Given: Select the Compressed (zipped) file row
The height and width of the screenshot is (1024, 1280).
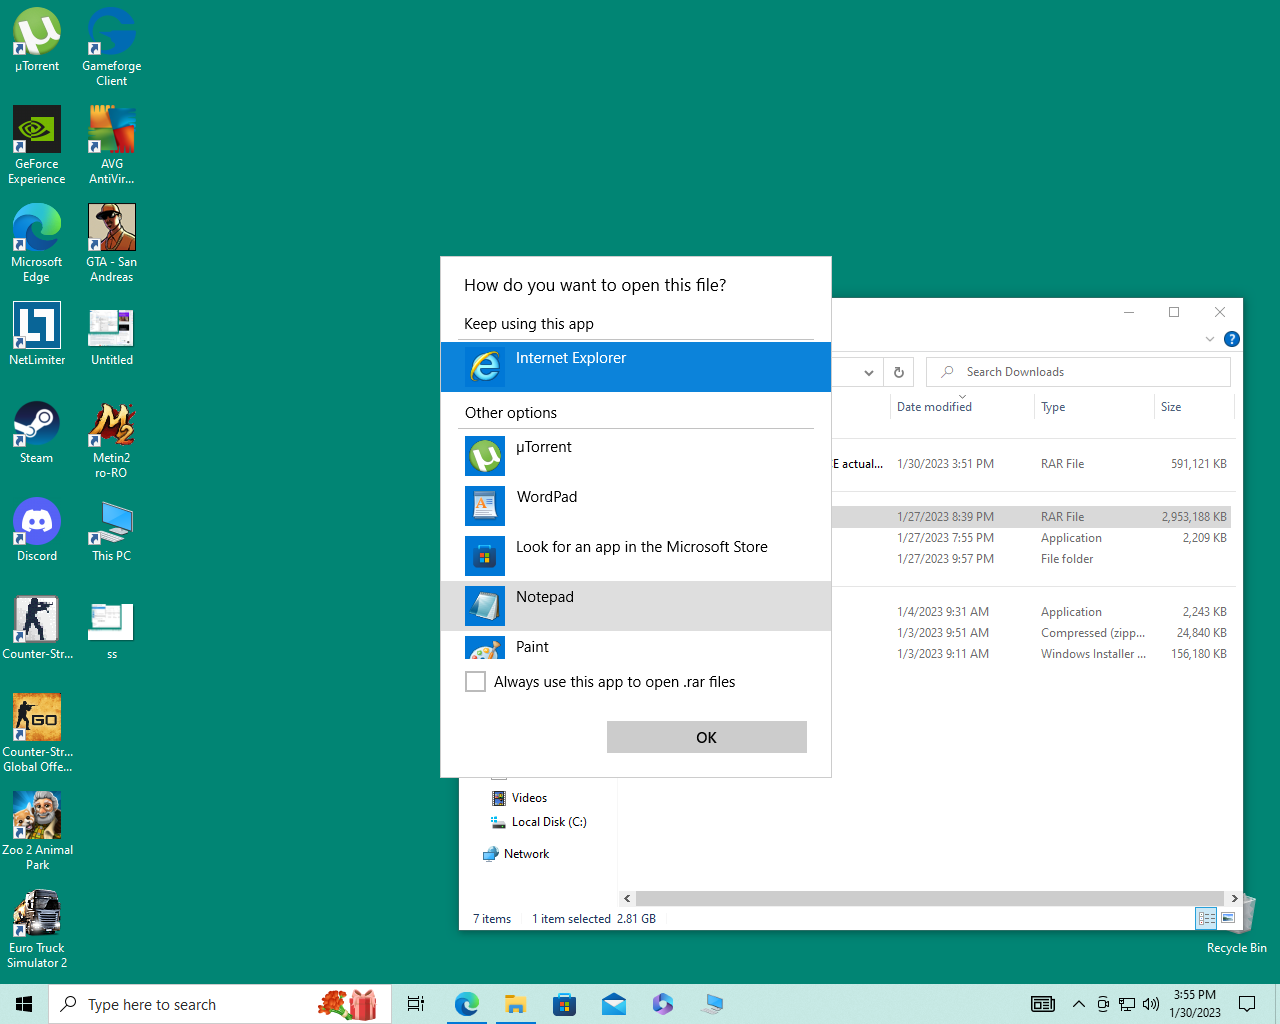Looking at the screenshot, I should coord(1031,633).
